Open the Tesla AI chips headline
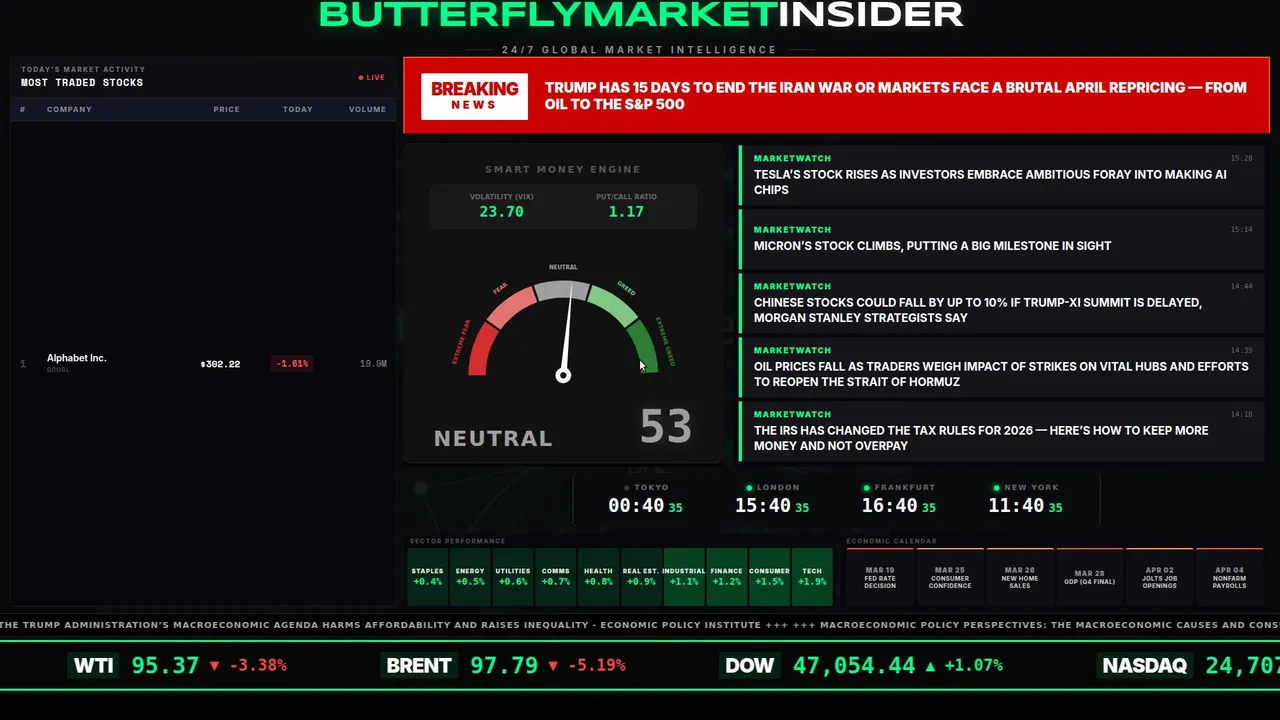The height and width of the screenshot is (720, 1280). (1002, 175)
